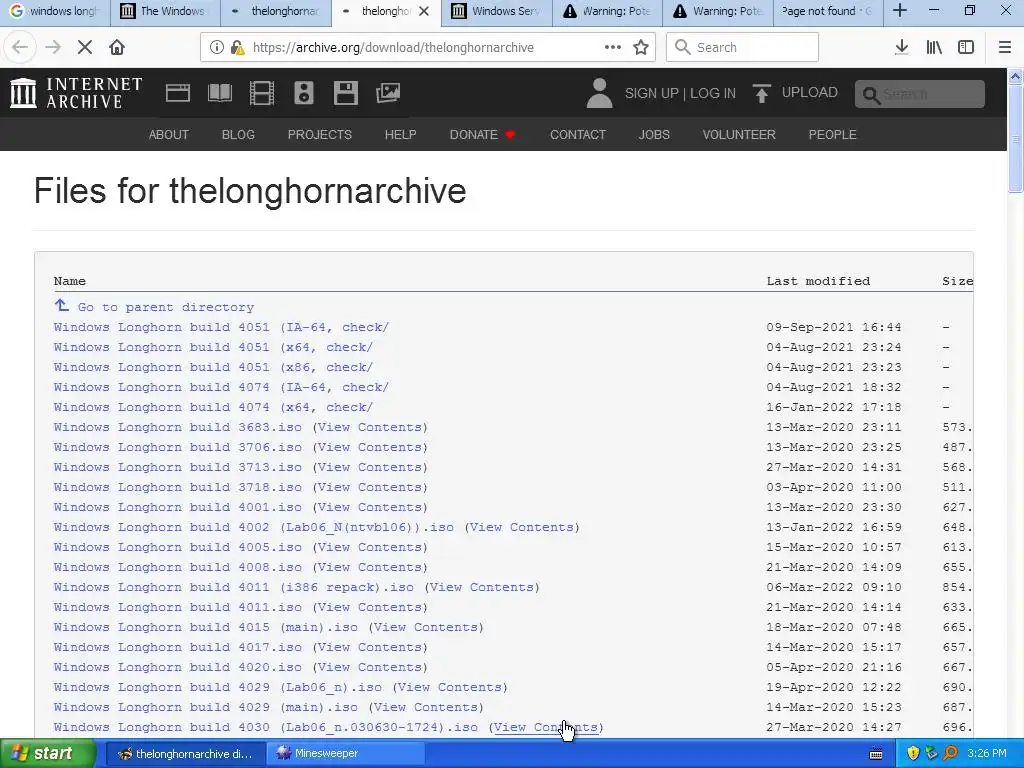Open Longhorn build 4051 IA-64 folder

coord(221,327)
